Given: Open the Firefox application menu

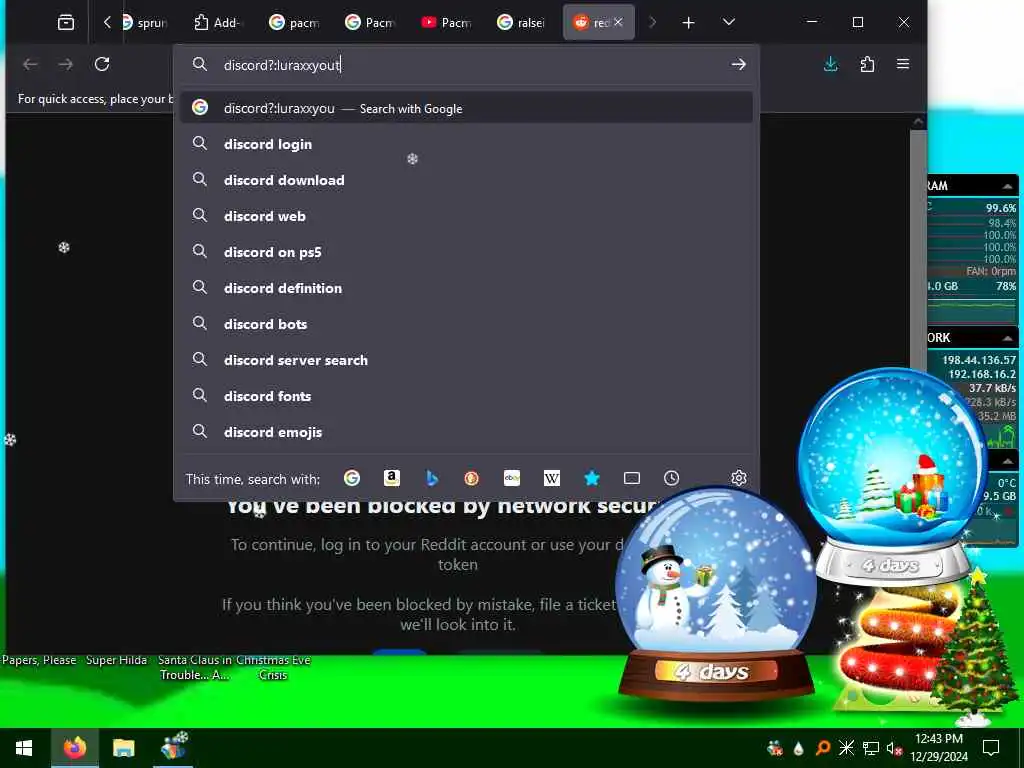Looking at the screenshot, I should pyautogui.click(x=903, y=64).
